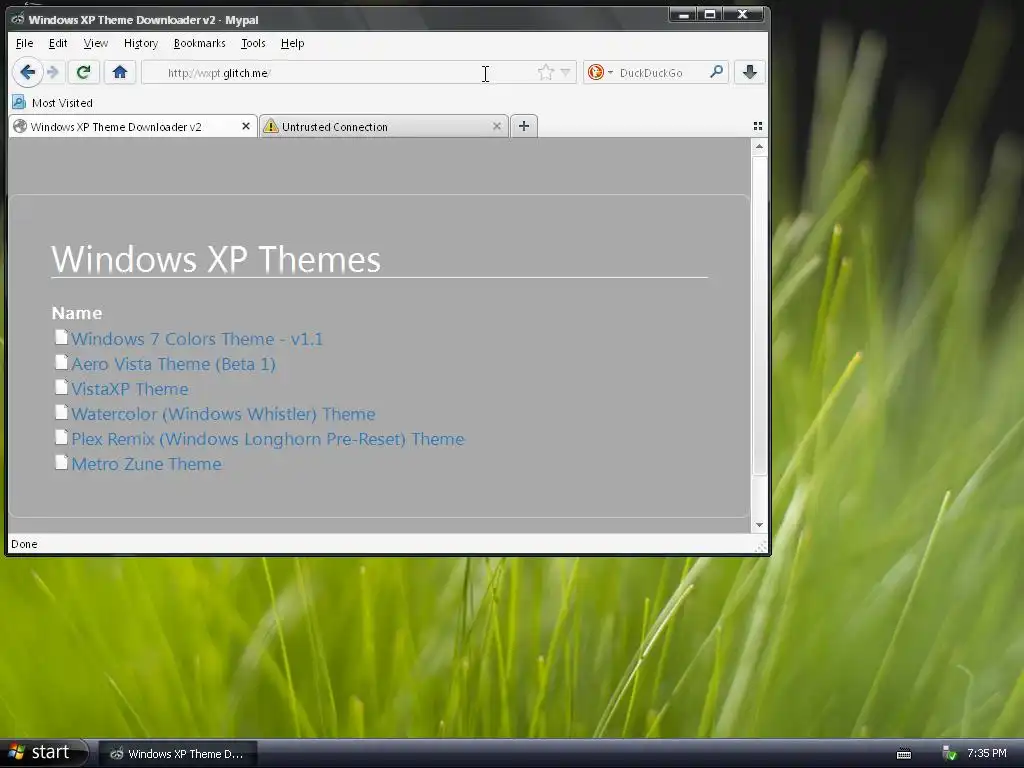
Task: Click the Most Visited folder icon
Action: 19,103
